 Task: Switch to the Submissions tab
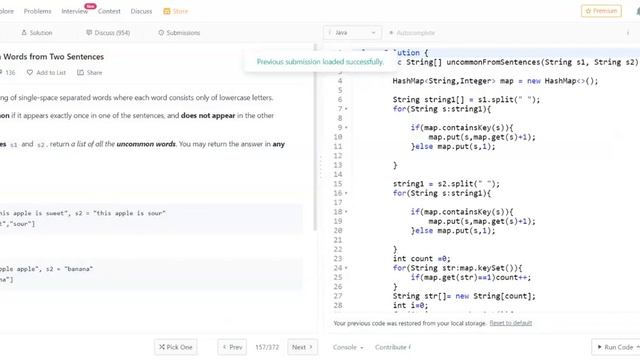(179, 33)
